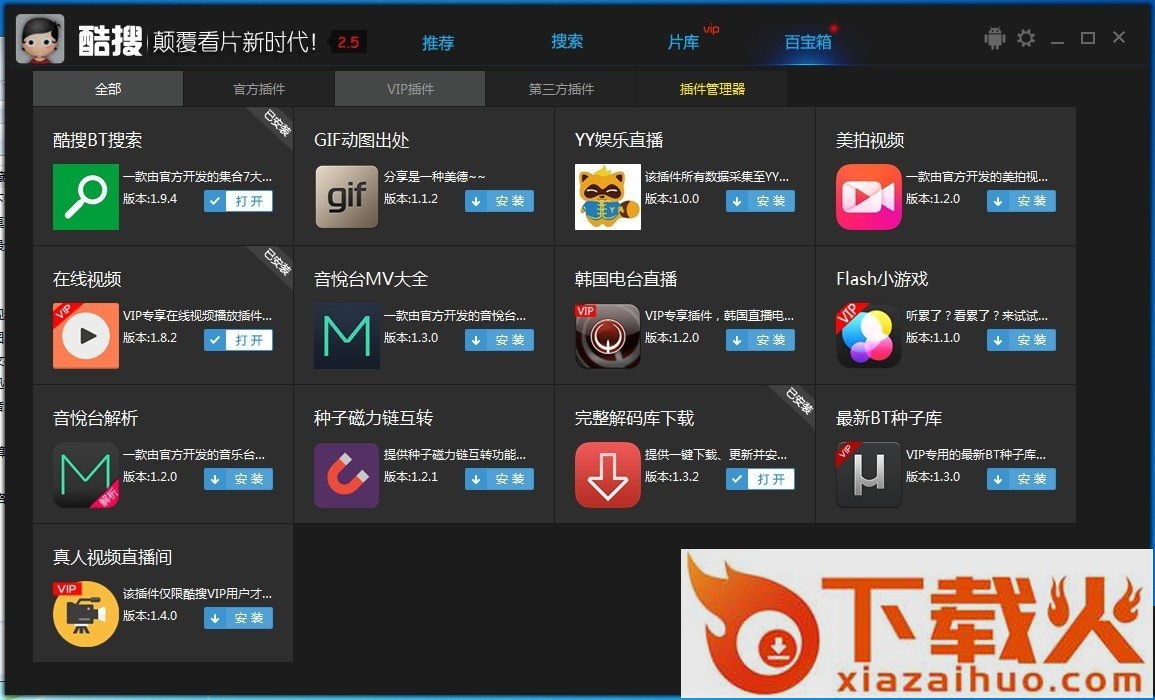The width and height of the screenshot is (1155, 700).
Task: Click the 种子磁力链互转 plugin title
Action: point(373,418)
